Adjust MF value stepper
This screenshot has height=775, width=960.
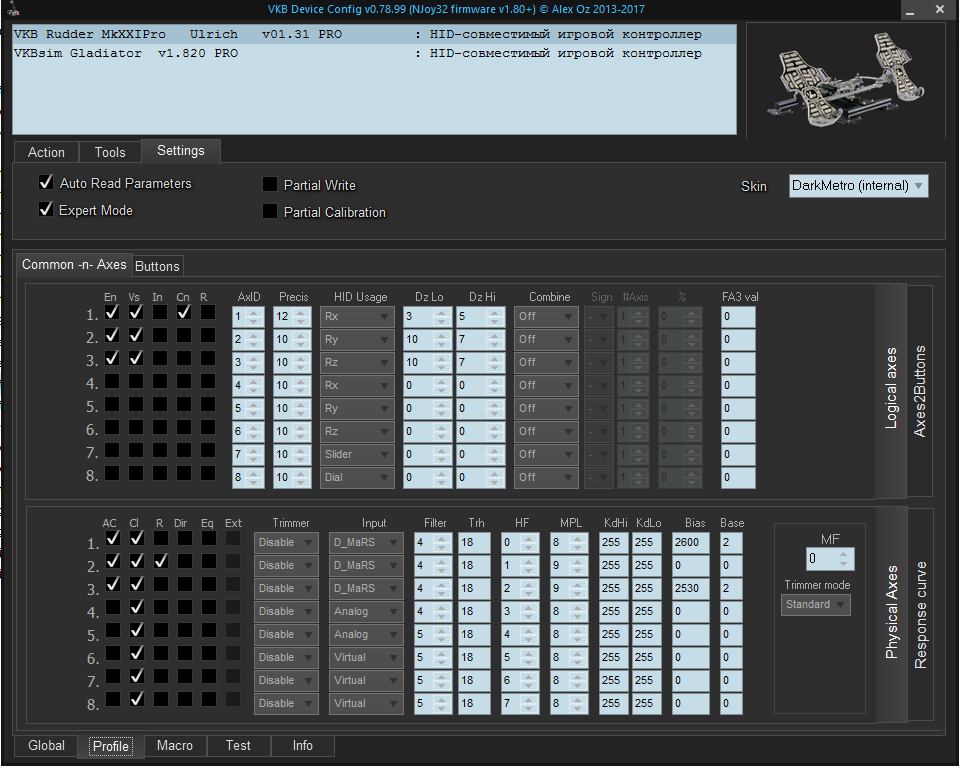coord(844,558)
